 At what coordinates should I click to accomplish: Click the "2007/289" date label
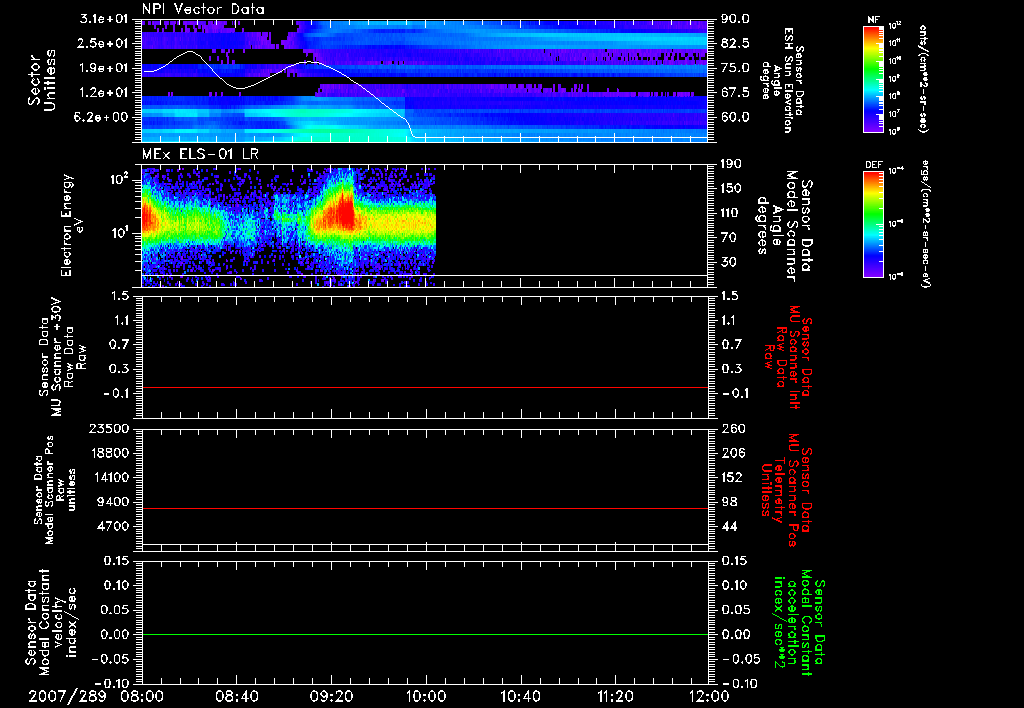67,696
